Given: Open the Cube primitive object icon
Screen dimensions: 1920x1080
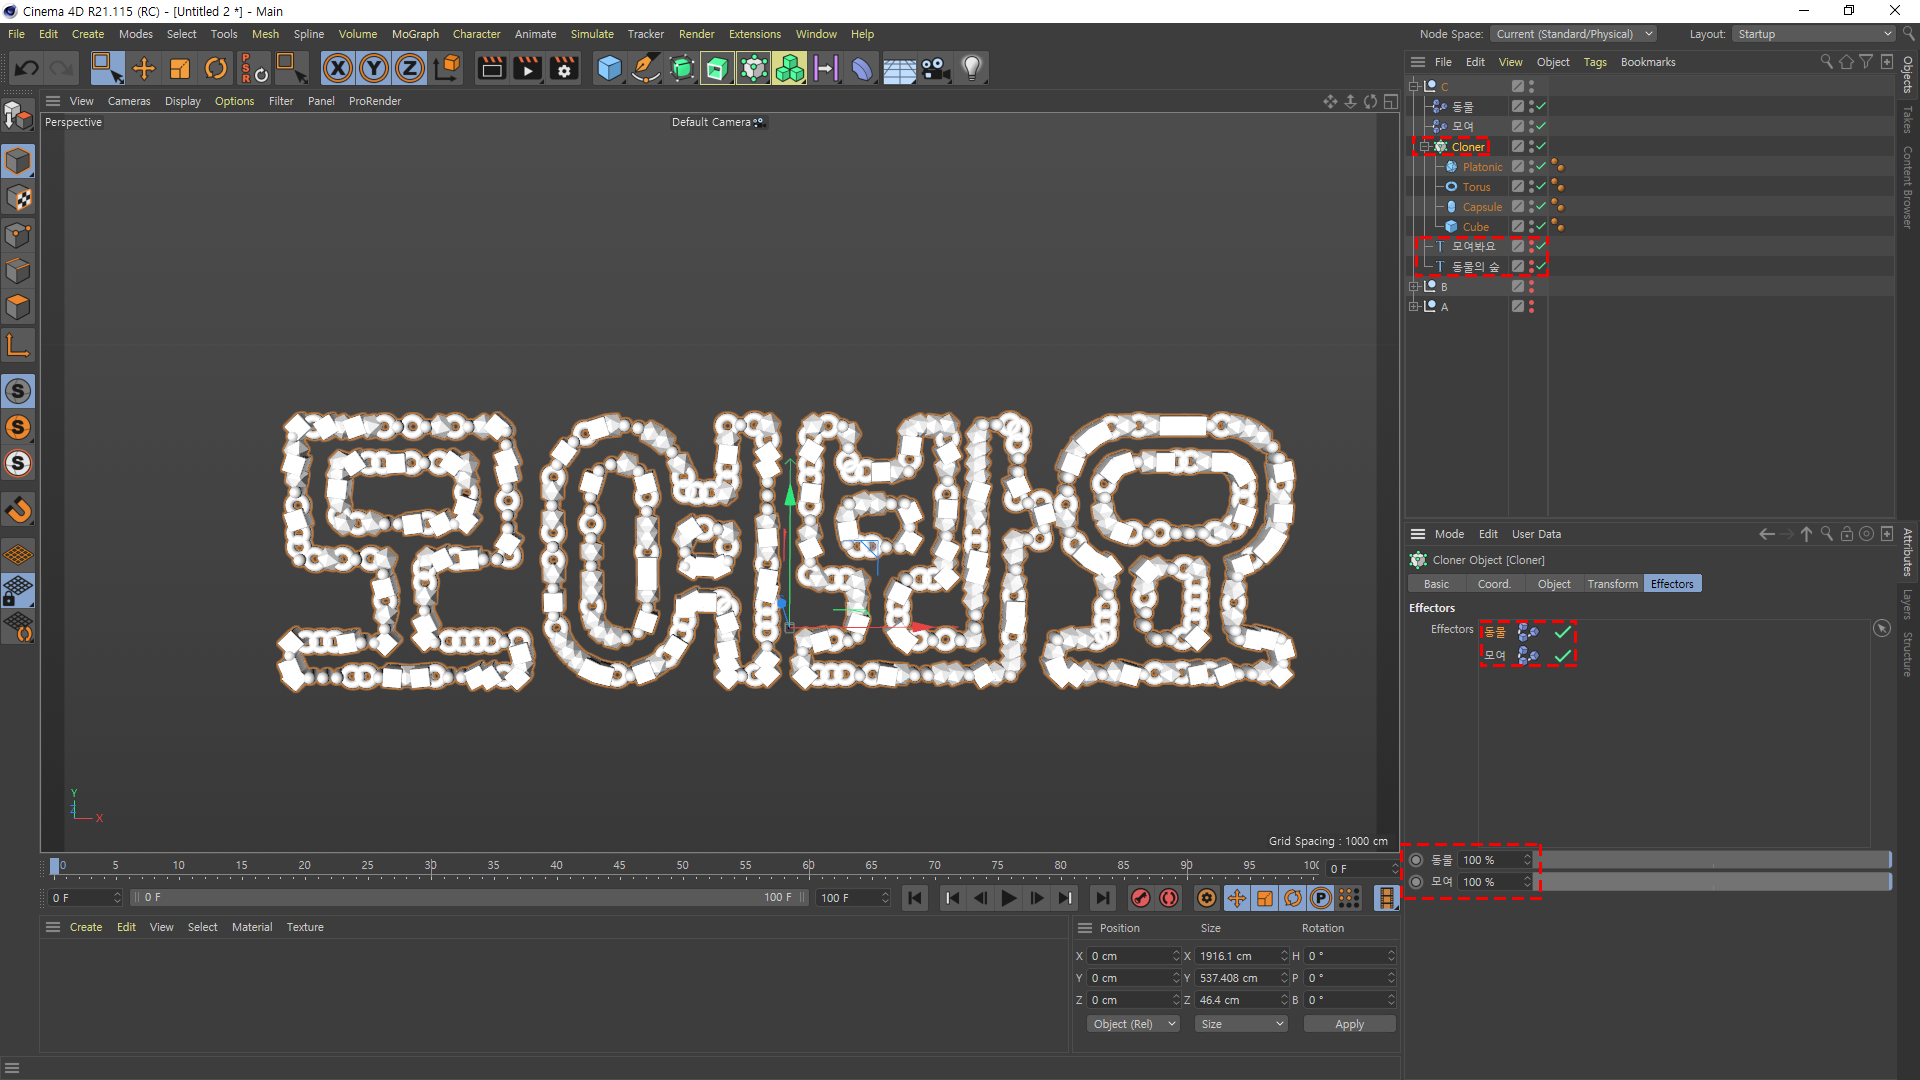Looking at the screenshot, I should coord(609,68).
